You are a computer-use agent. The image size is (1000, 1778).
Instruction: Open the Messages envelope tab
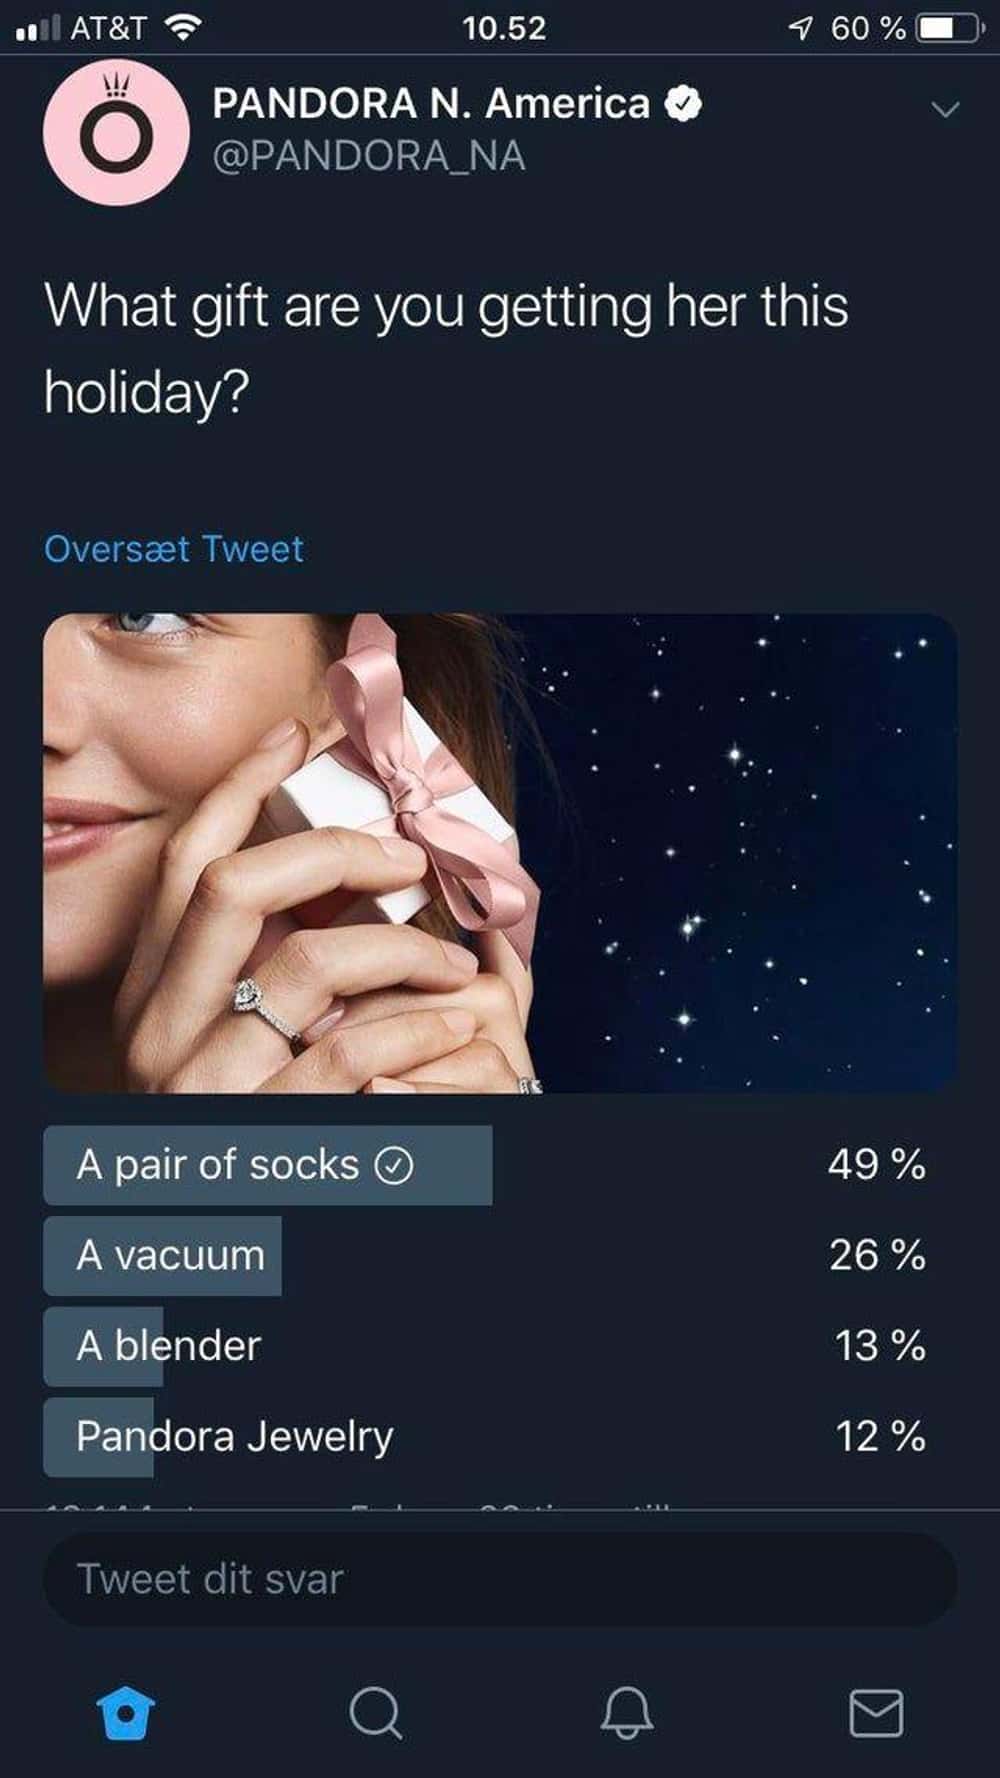point(876,1714)
